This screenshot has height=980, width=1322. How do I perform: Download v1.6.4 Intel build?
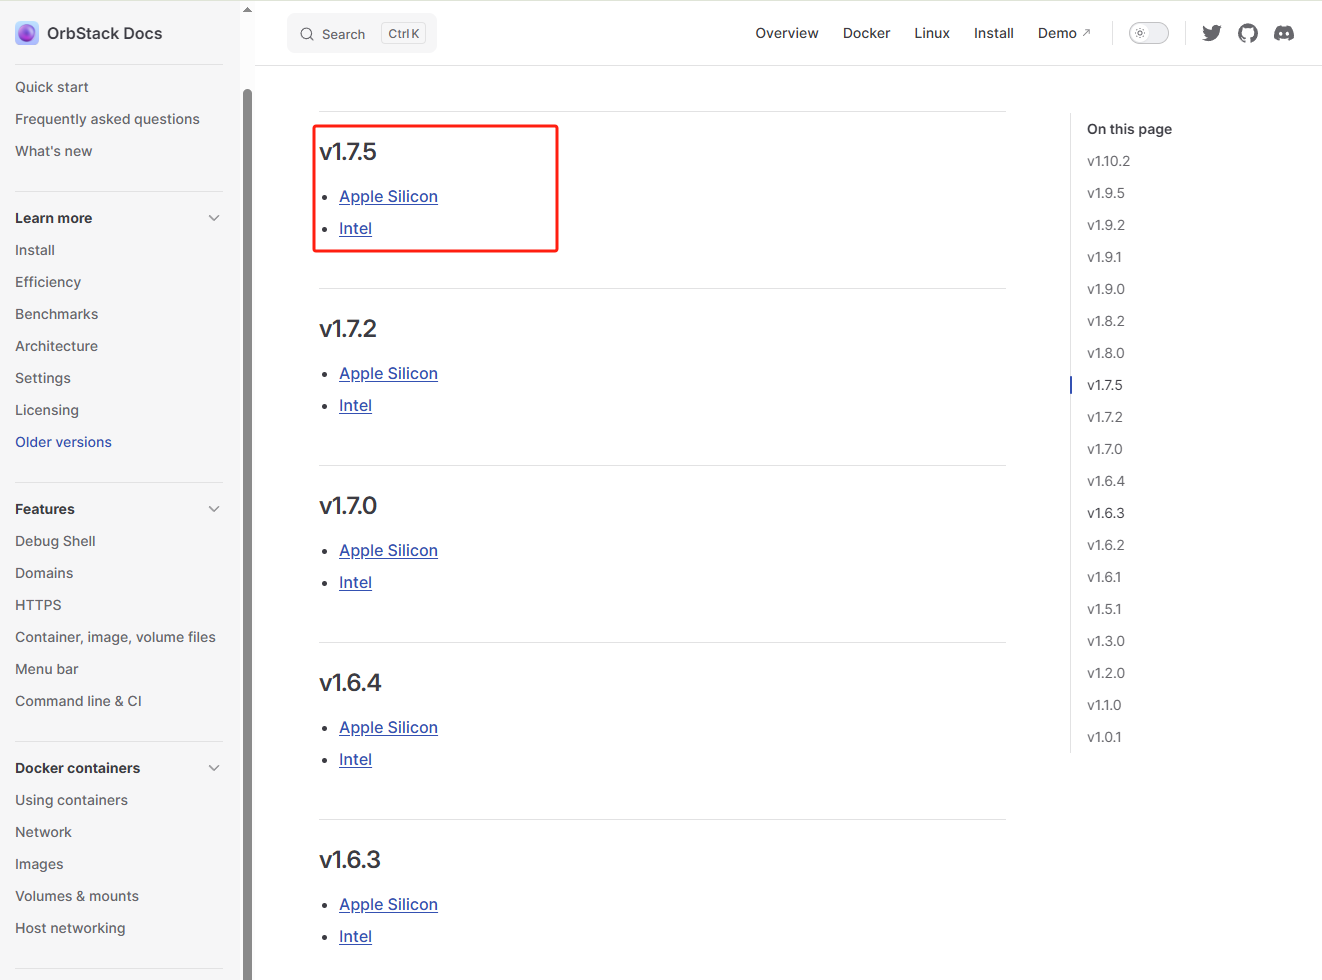point(355,760)
